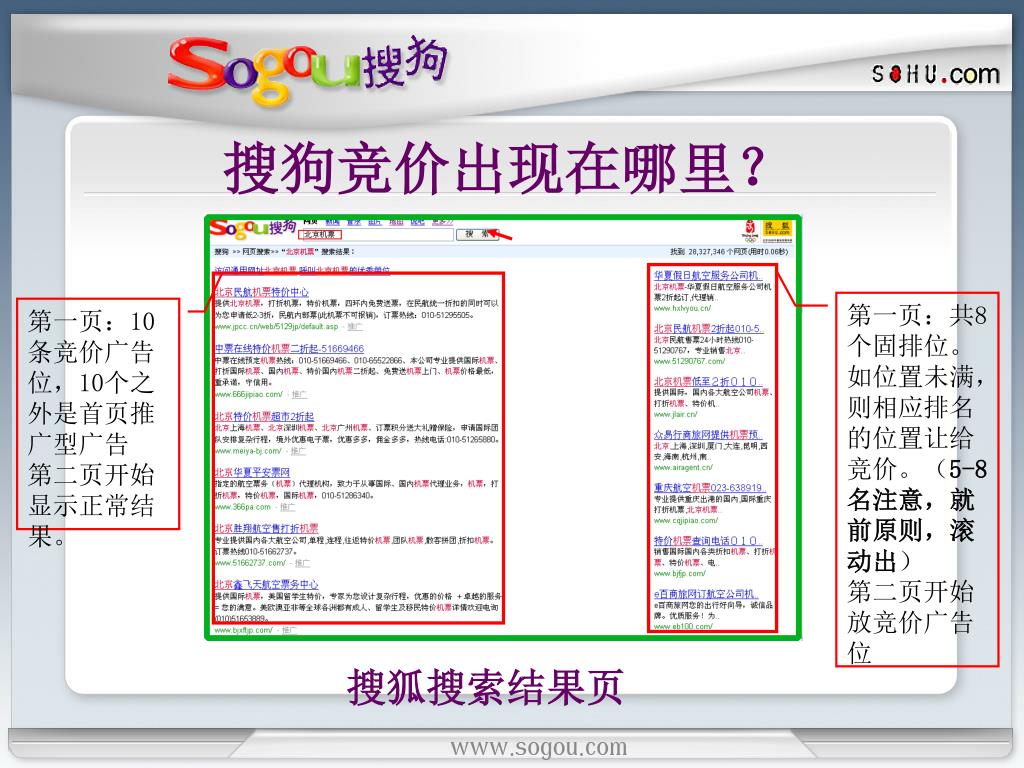Open result 北京华夏平安票网
The width and height of the screenshot is (1024, 768).
click(252, 472)
